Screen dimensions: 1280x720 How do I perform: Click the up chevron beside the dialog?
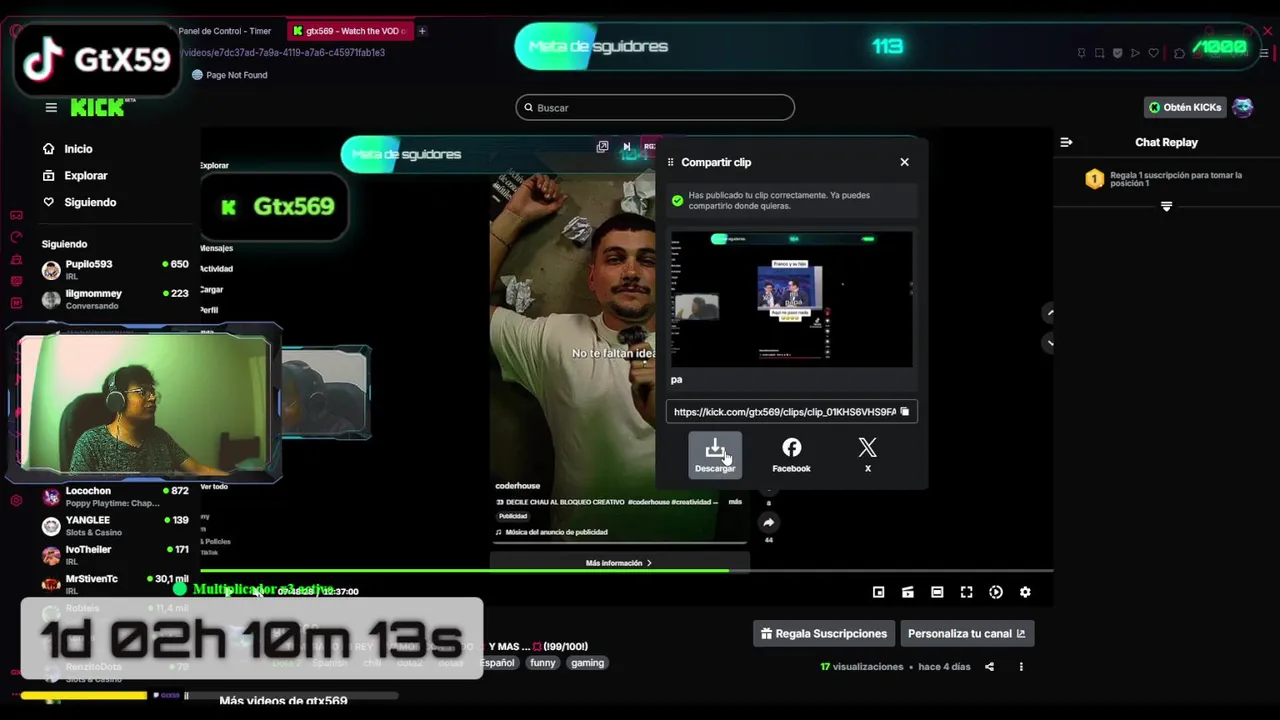1049,314
